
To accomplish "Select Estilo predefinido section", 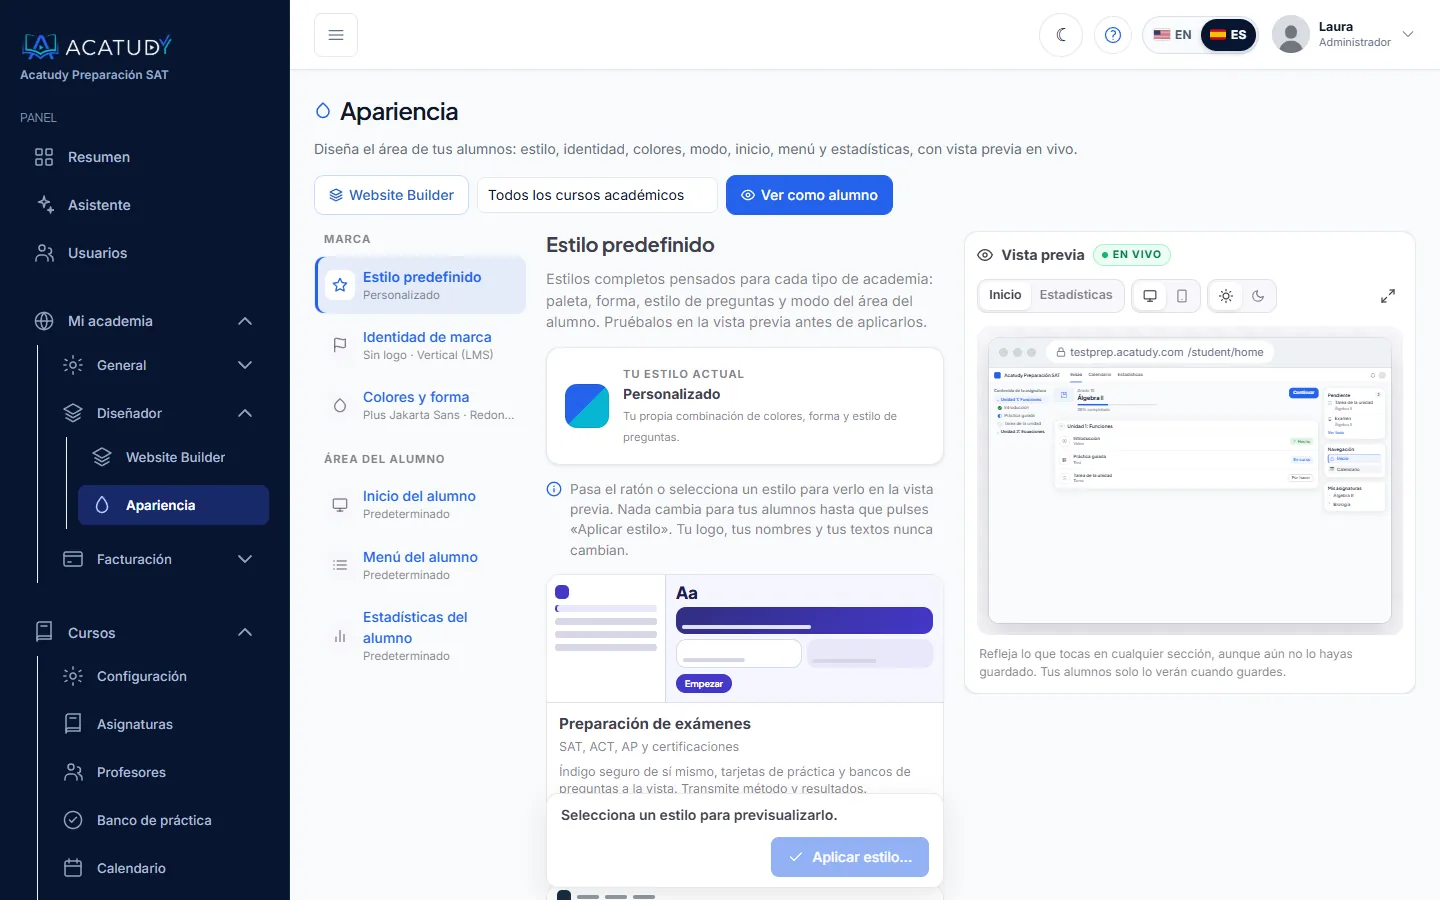I will (x=420, y=285).
